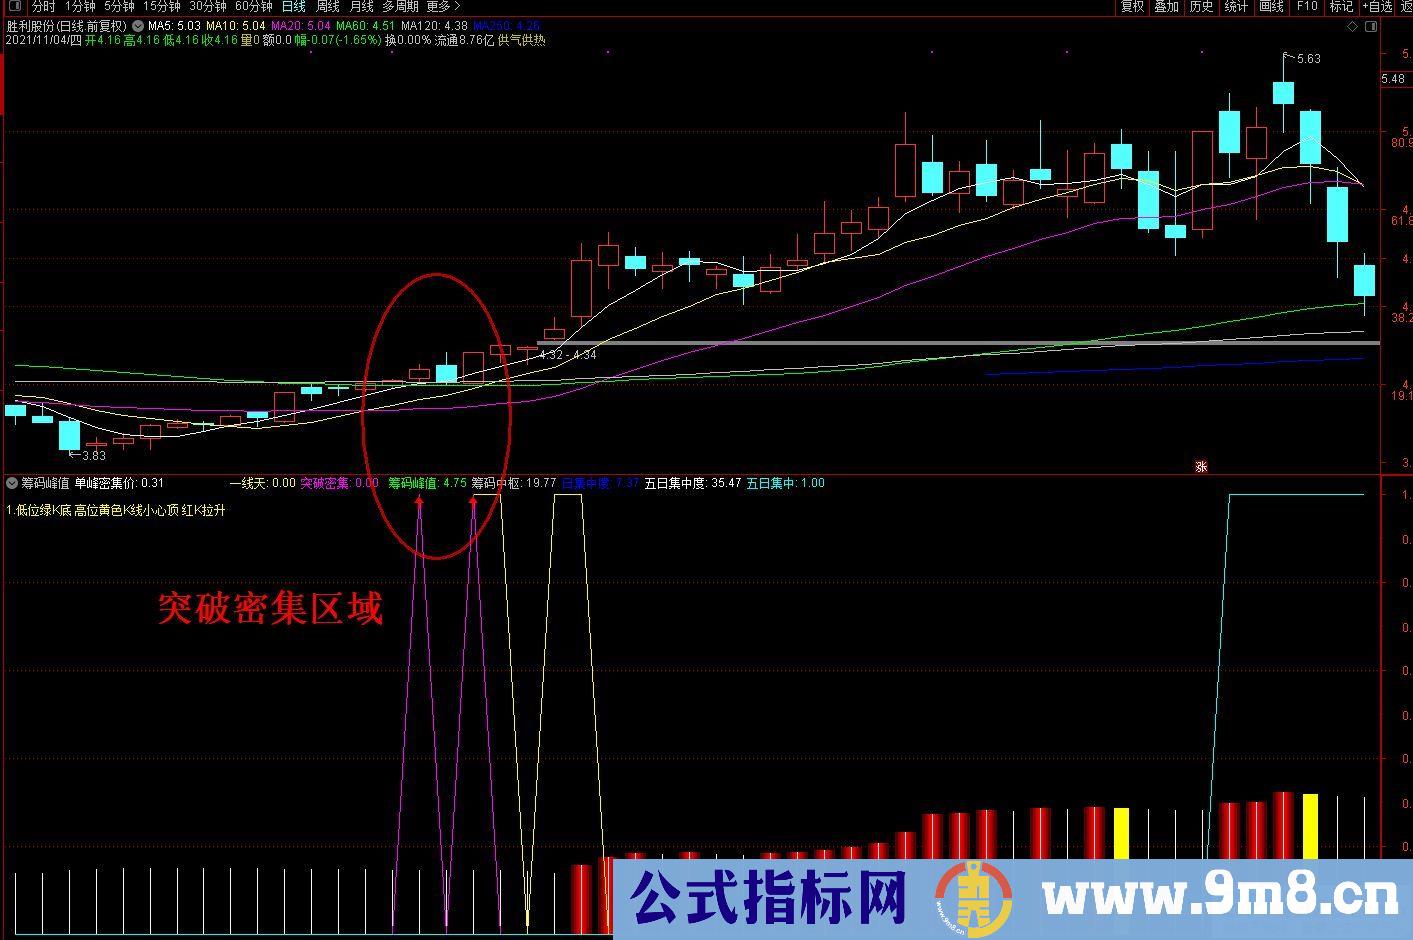This screenshot has height=940, width=1413.
Task: Switch to the 60分钟 chart tab
Action: coord(254,6)
